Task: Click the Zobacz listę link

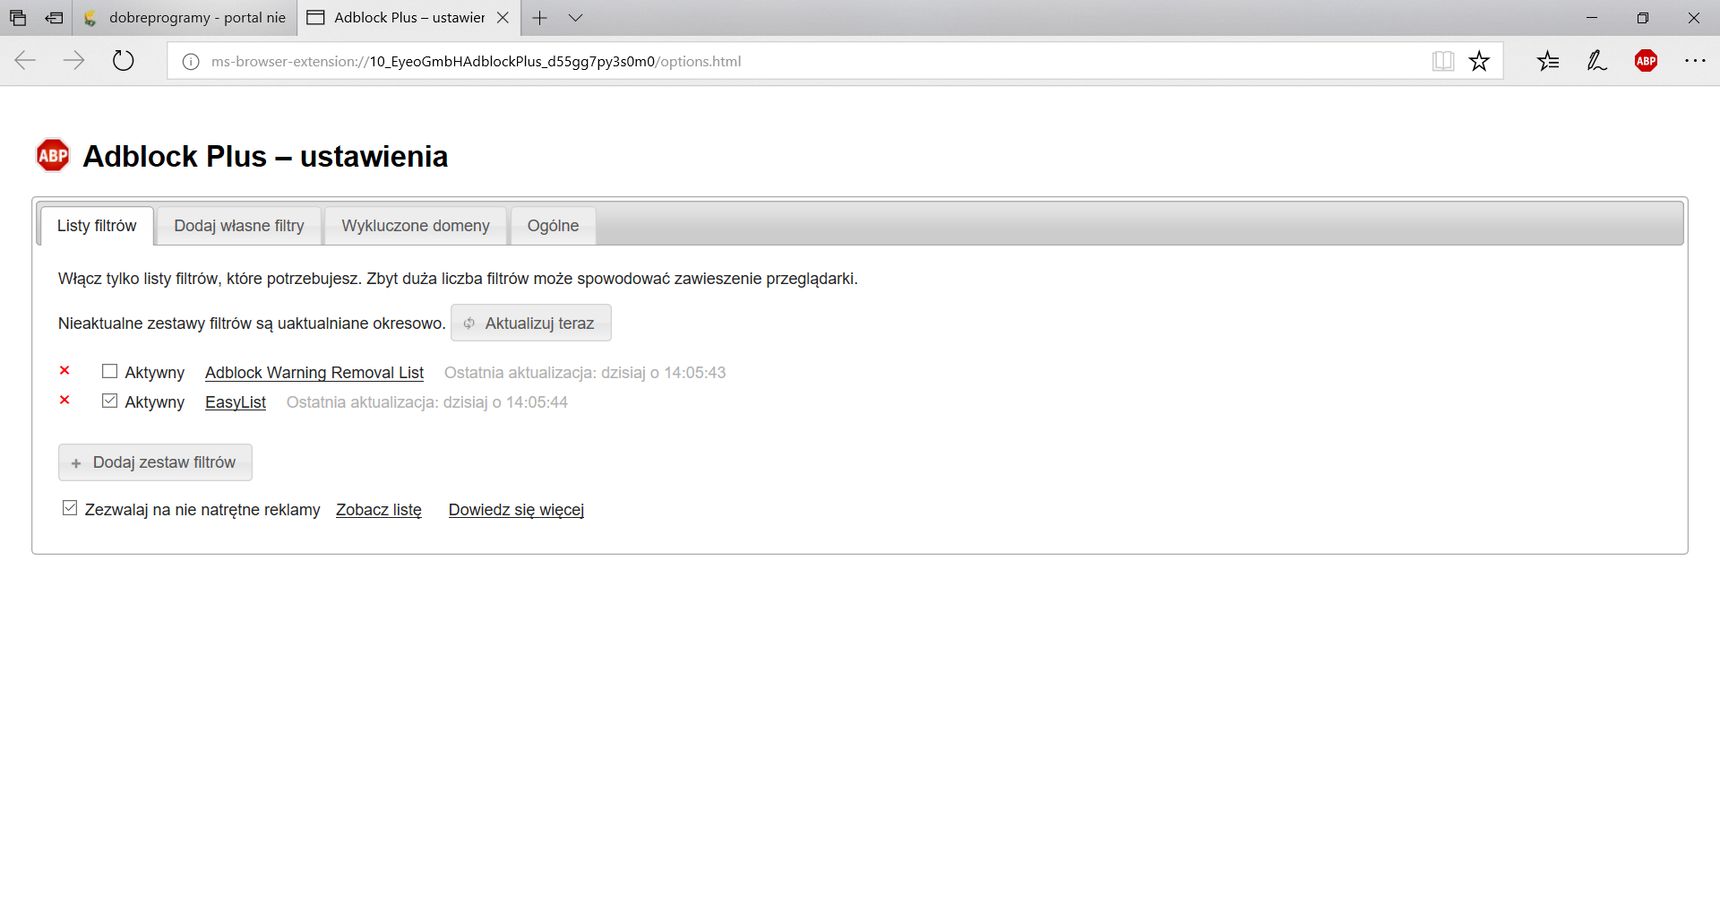Action: 379,510
